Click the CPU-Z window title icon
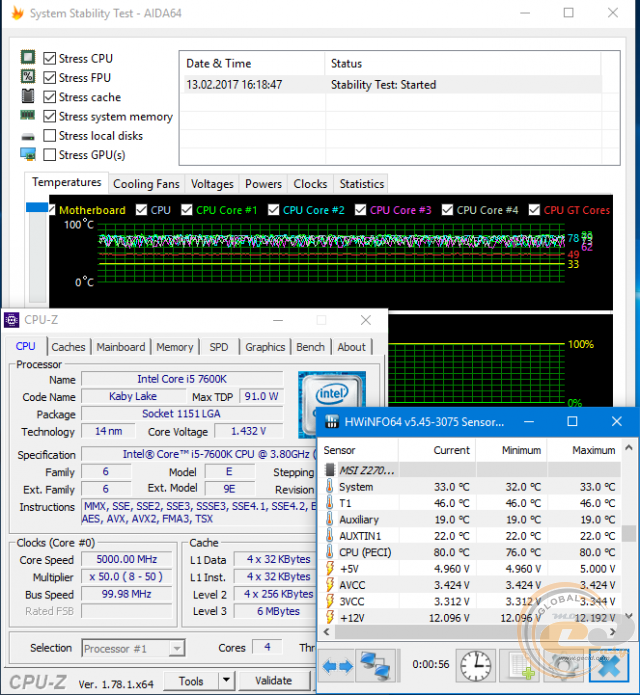640x695 pixels. 12,320
